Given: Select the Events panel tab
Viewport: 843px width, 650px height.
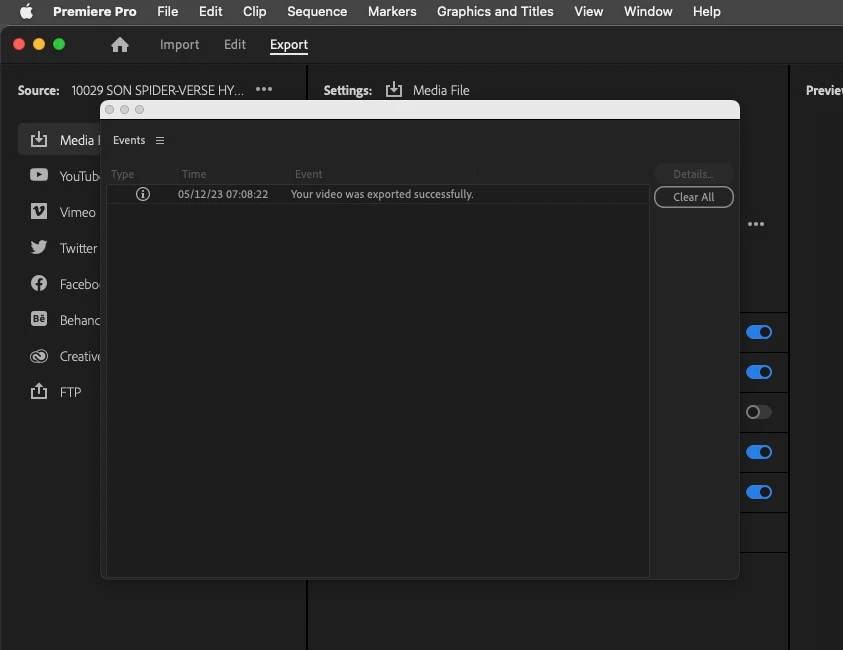Looking at the screenshot, I should [129, 140].
